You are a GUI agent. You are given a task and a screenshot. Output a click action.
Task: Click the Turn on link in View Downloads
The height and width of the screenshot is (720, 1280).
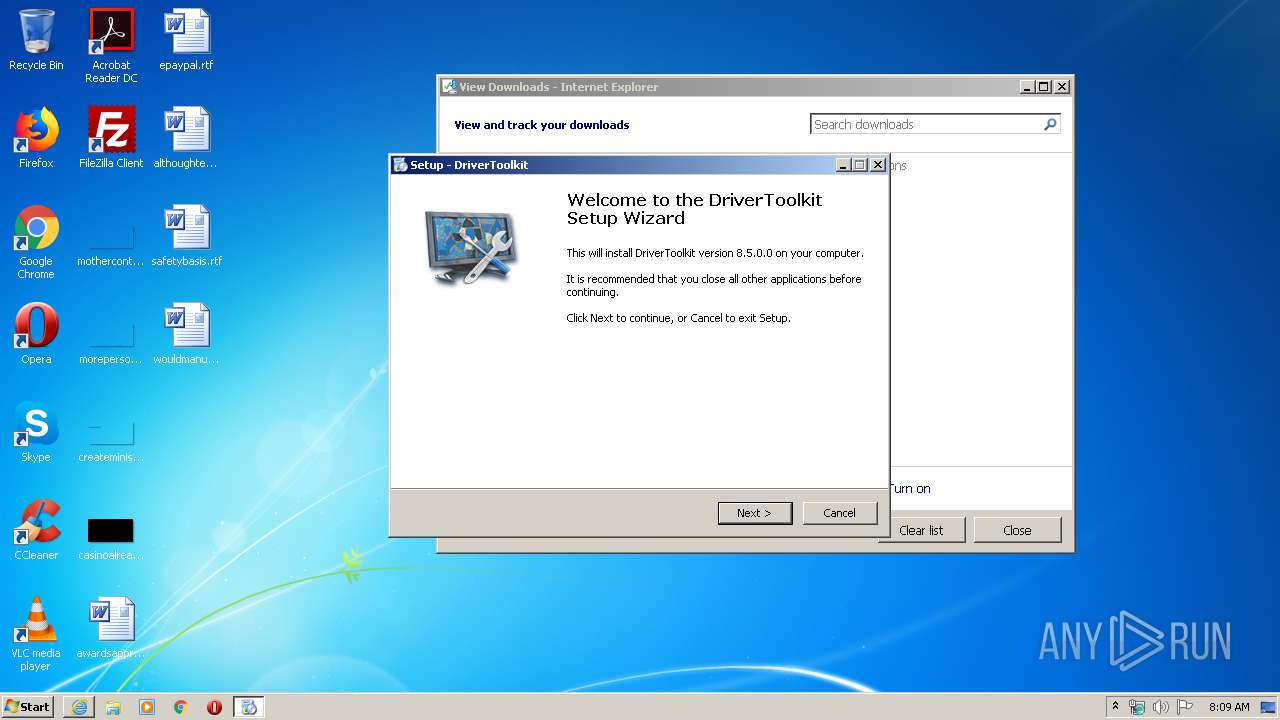(x=910, y=489)
